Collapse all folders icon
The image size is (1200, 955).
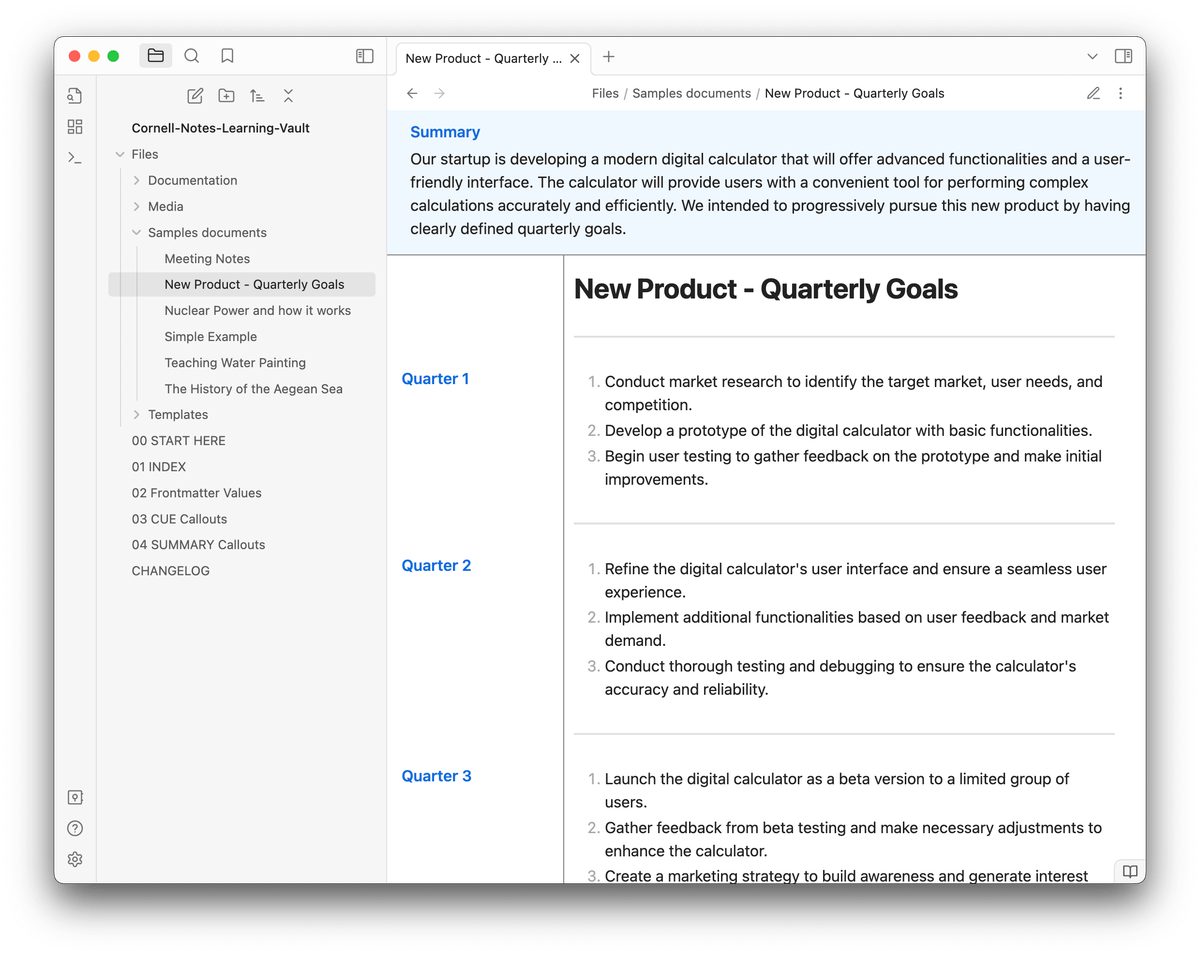pos(288,96)
